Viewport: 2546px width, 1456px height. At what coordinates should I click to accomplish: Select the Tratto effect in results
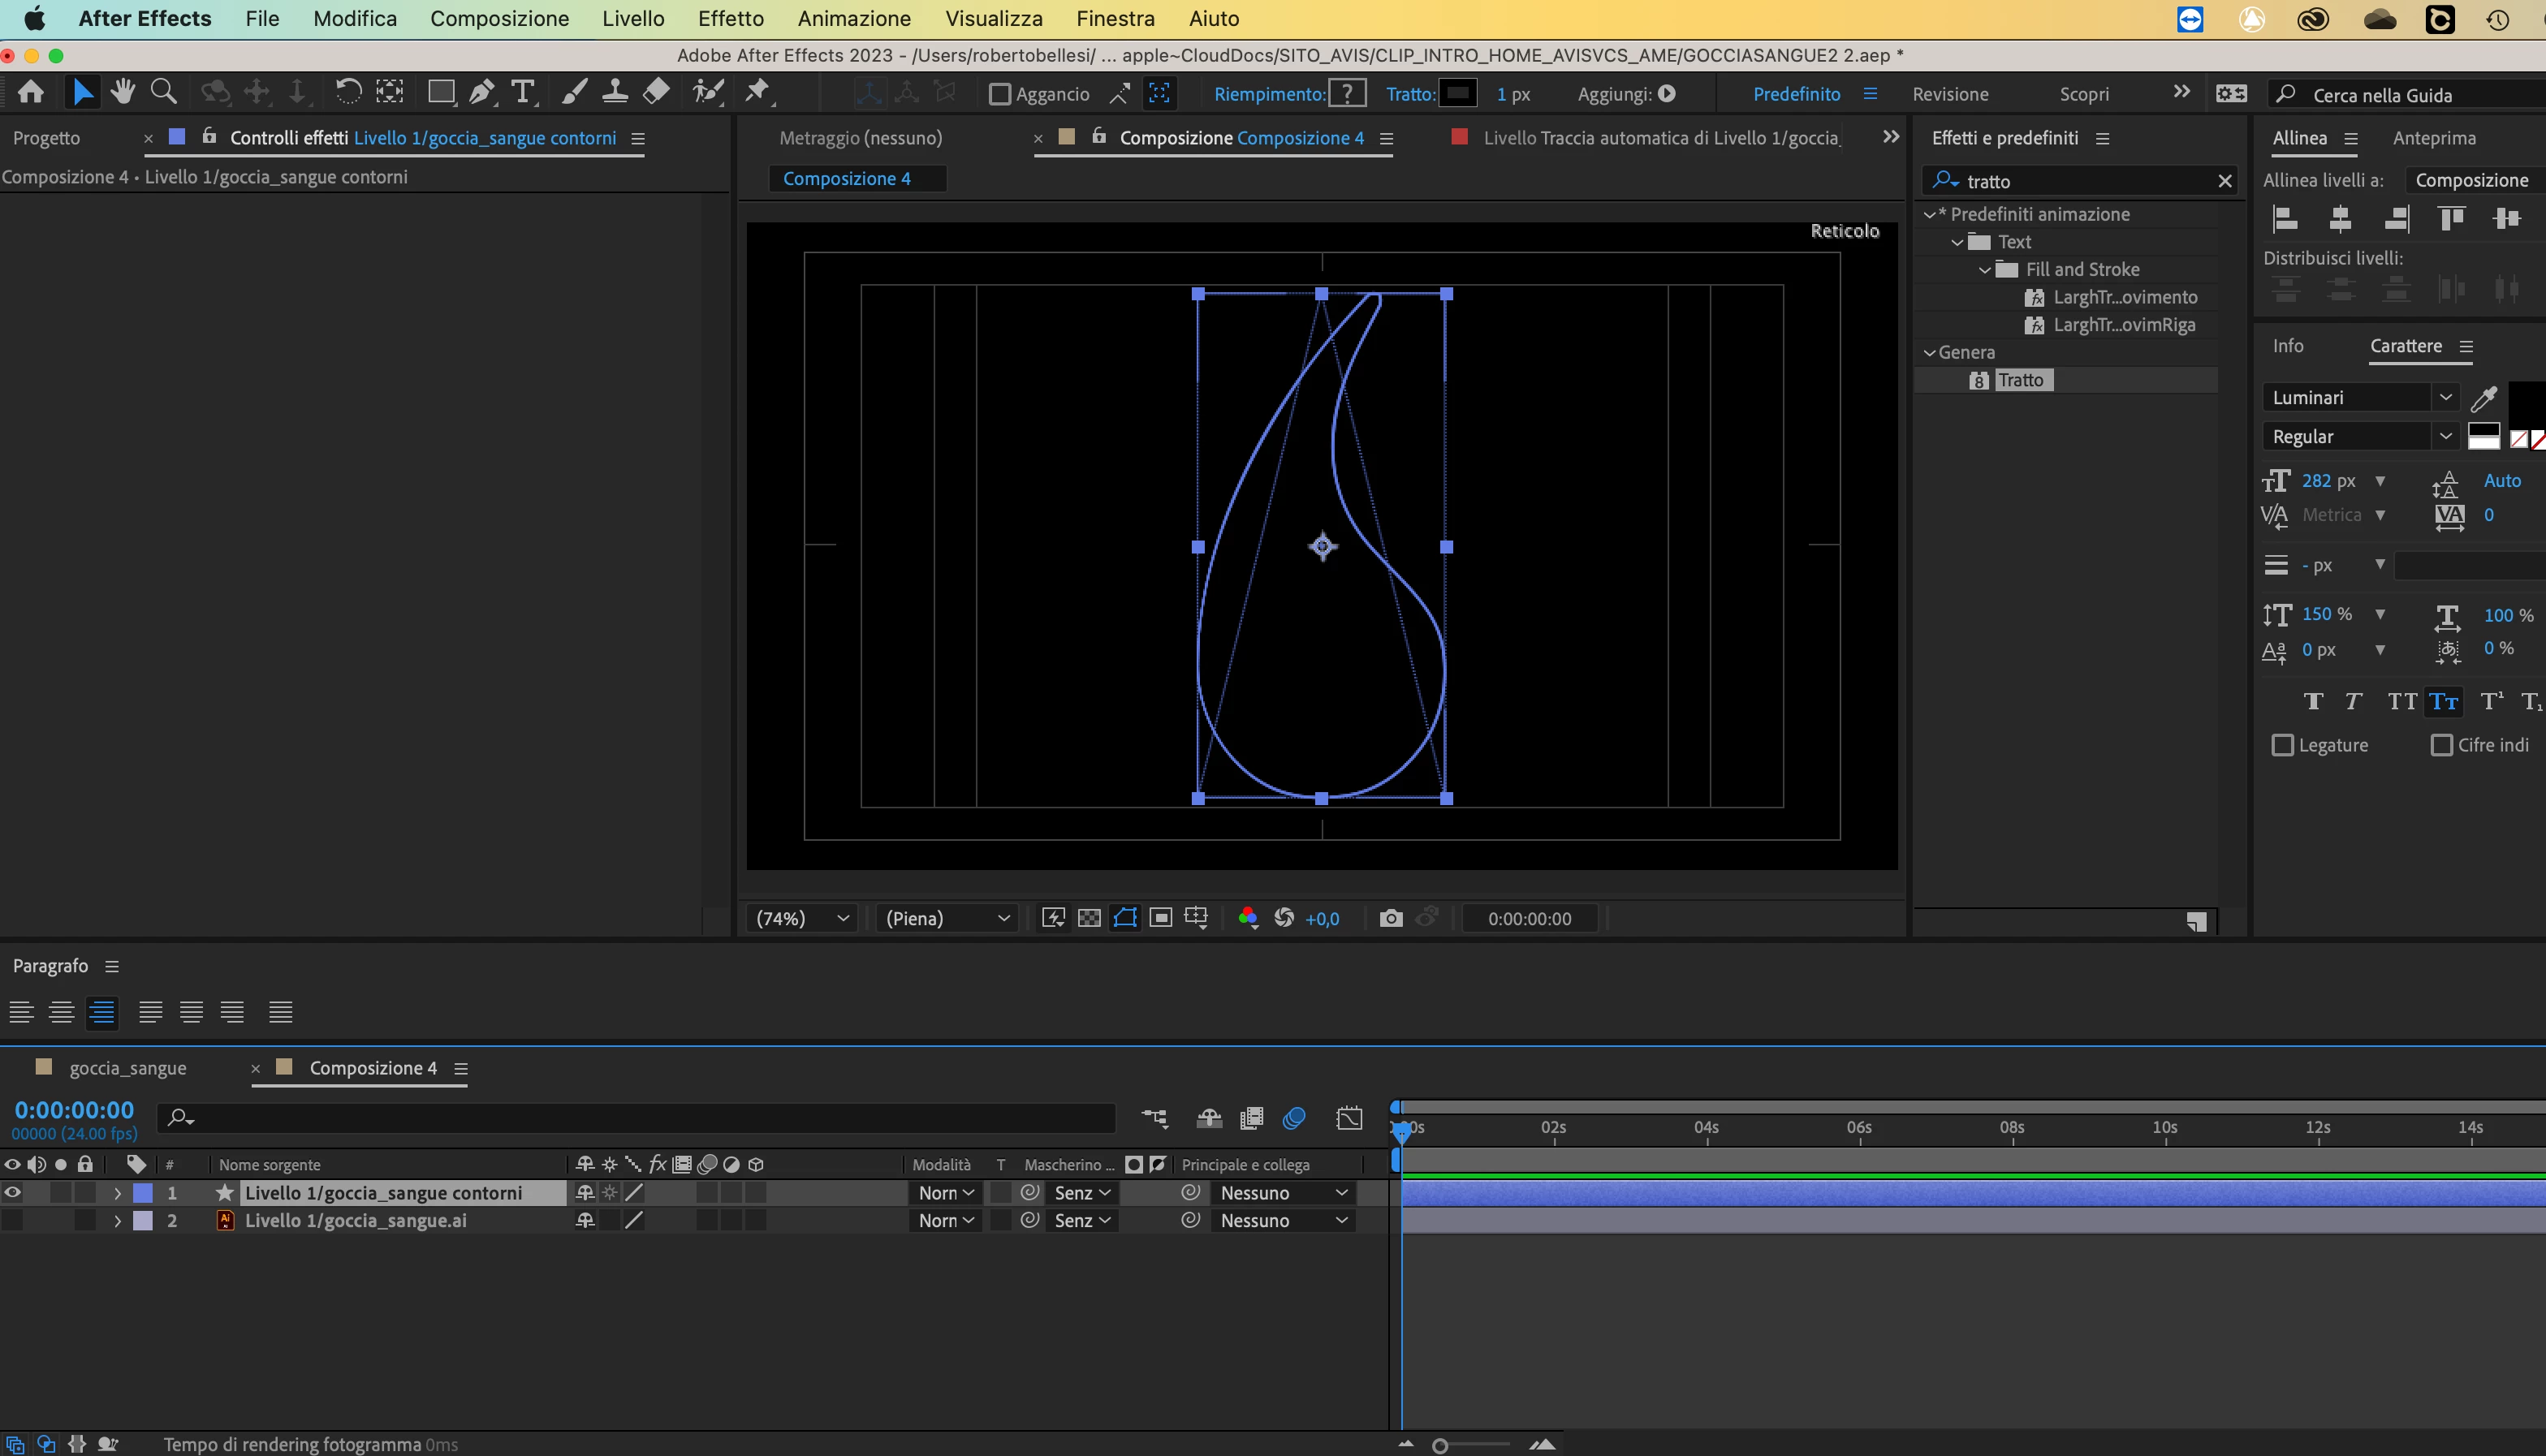click(2021, 380)
